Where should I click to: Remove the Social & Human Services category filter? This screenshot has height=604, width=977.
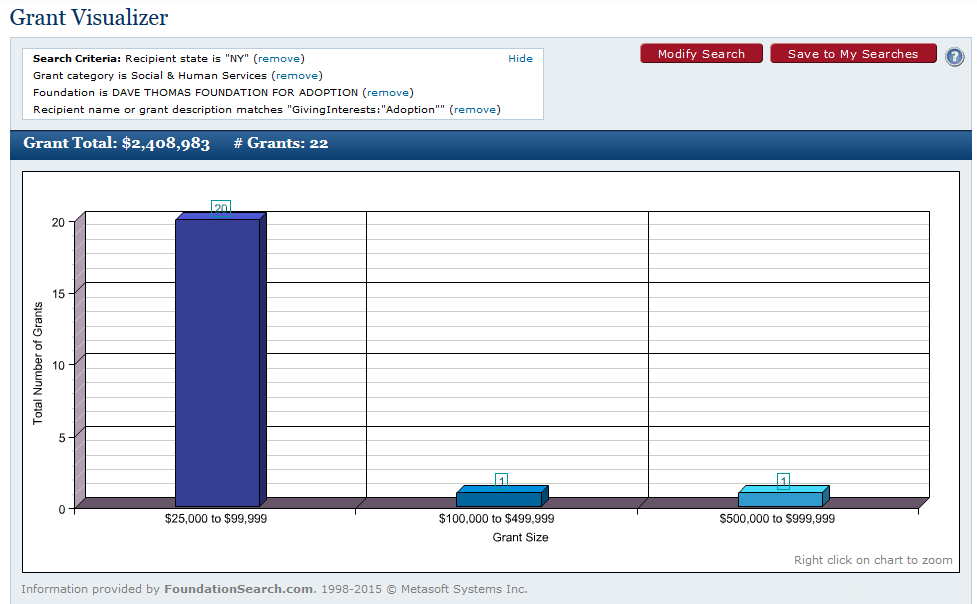click(296, 76)
